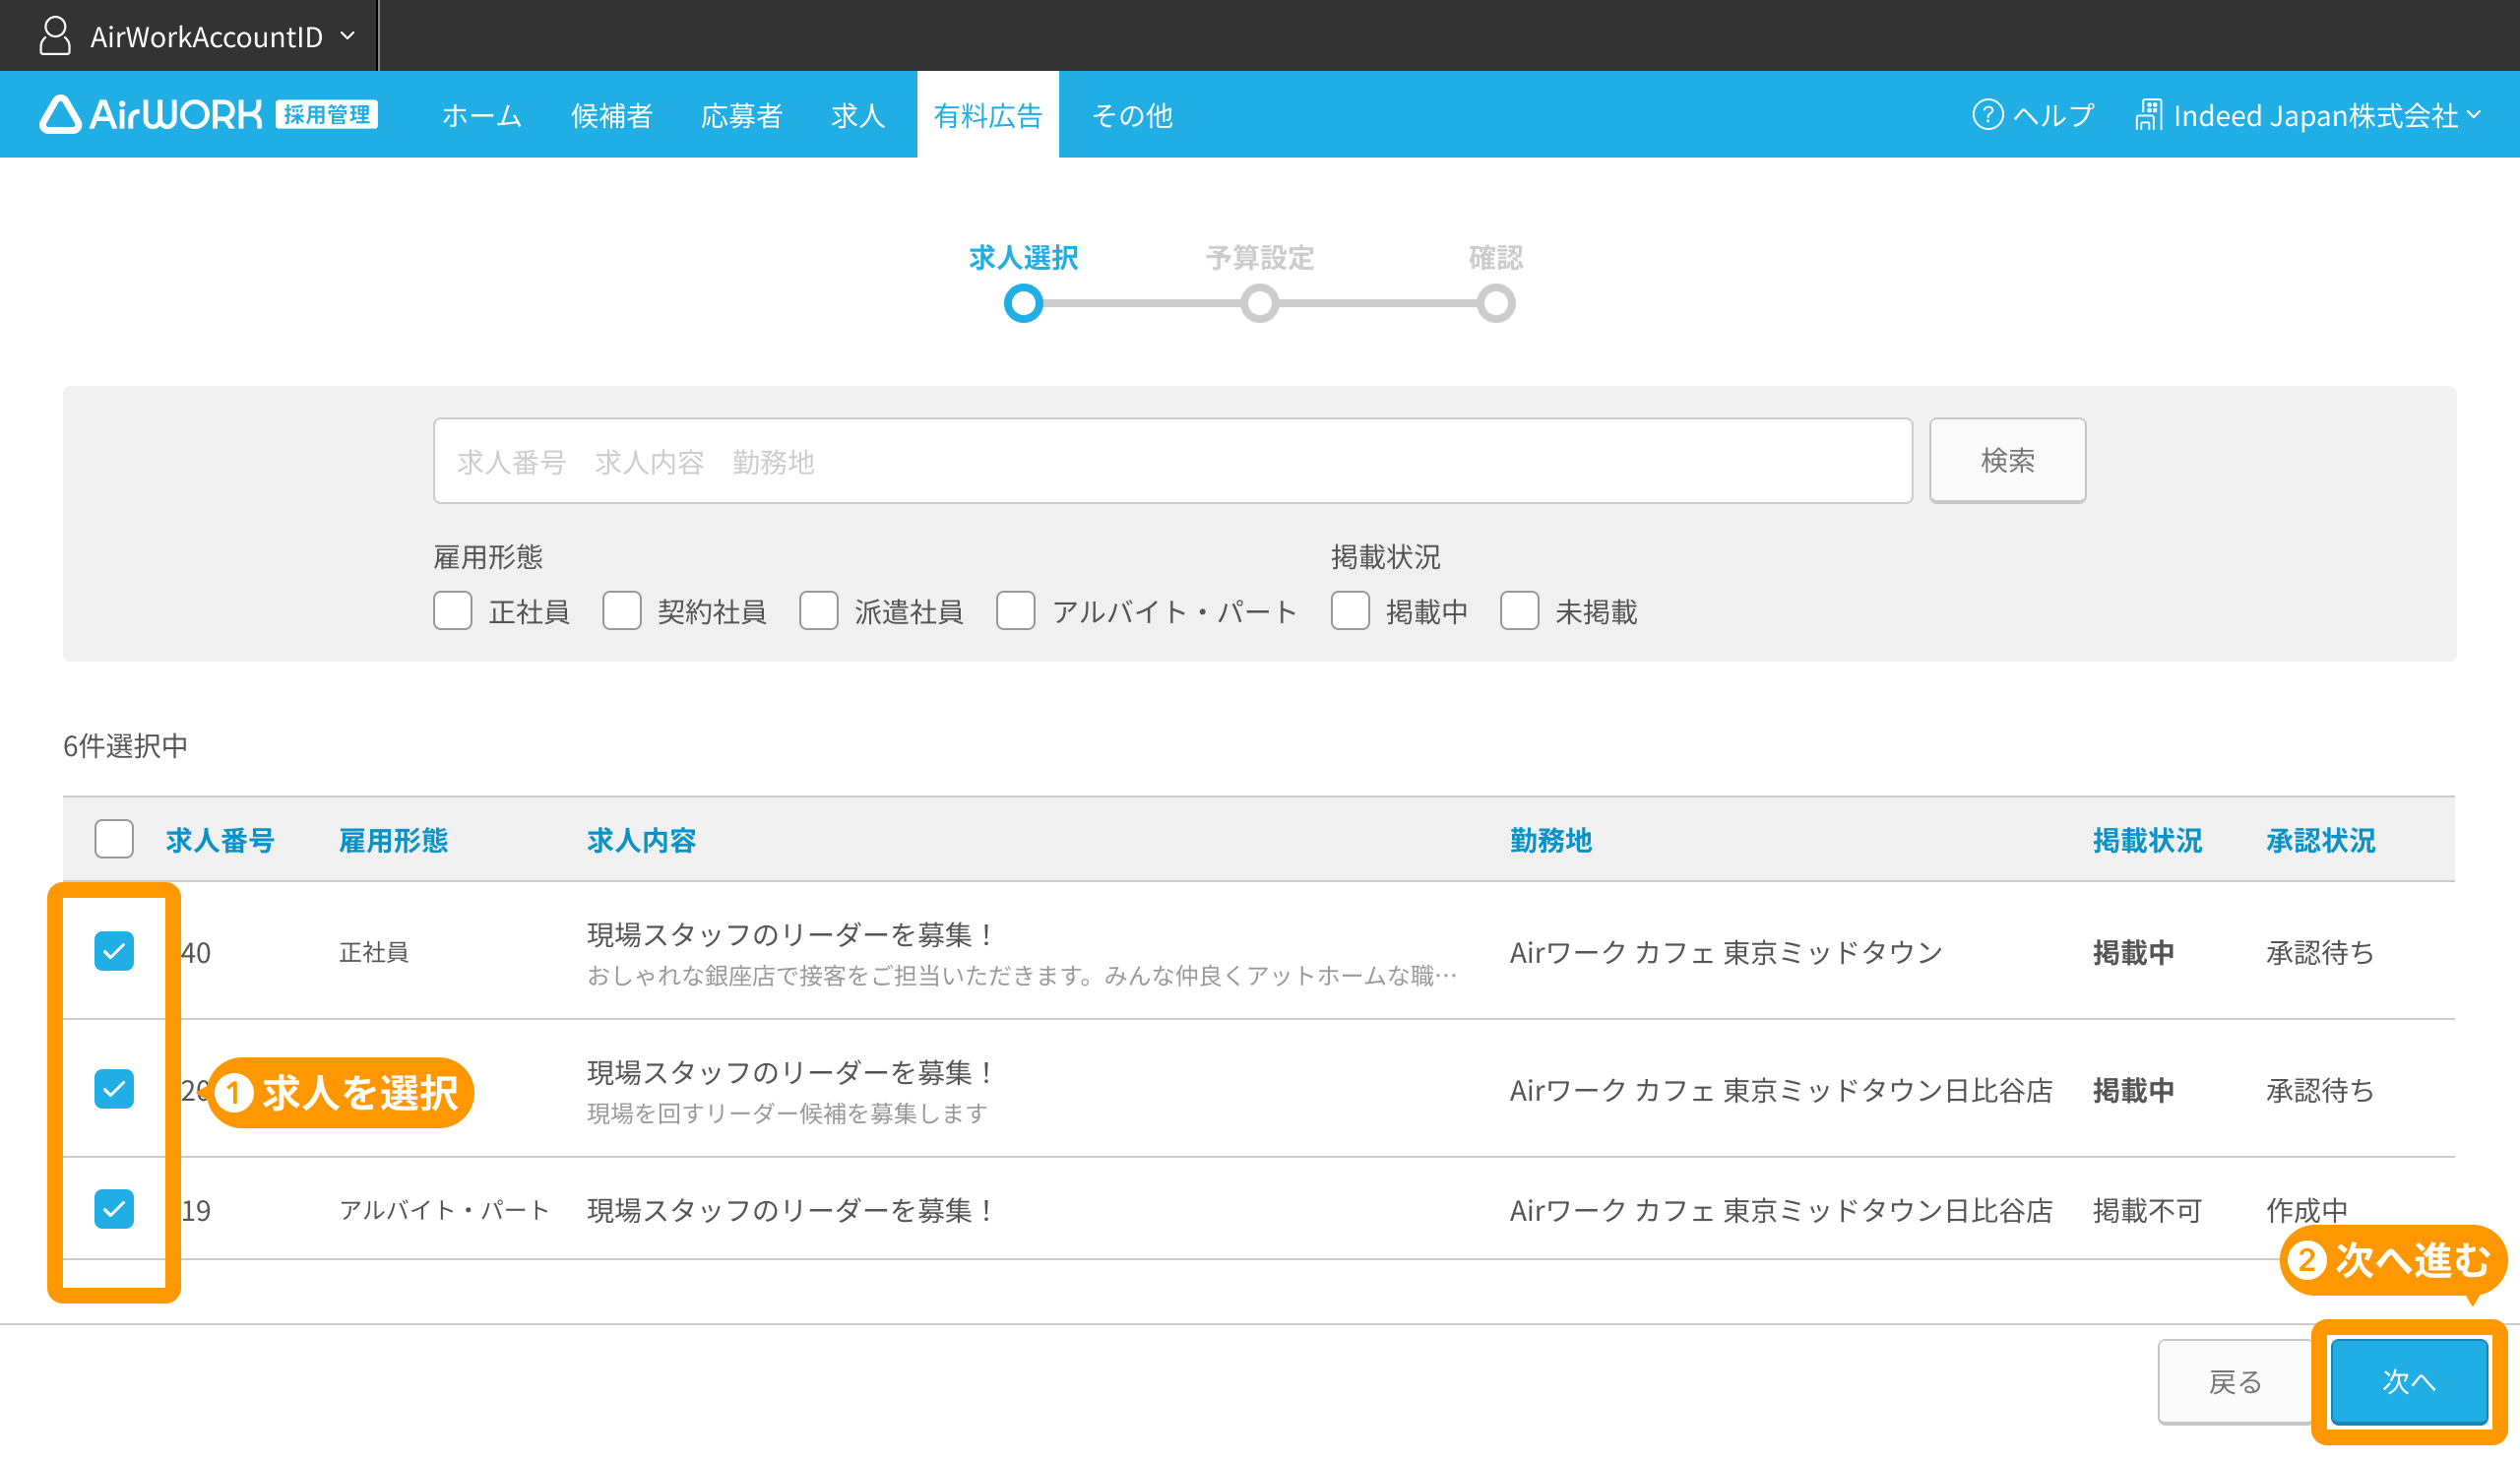
Task: Click the 戻る button
Action: click(2235, 1382)
